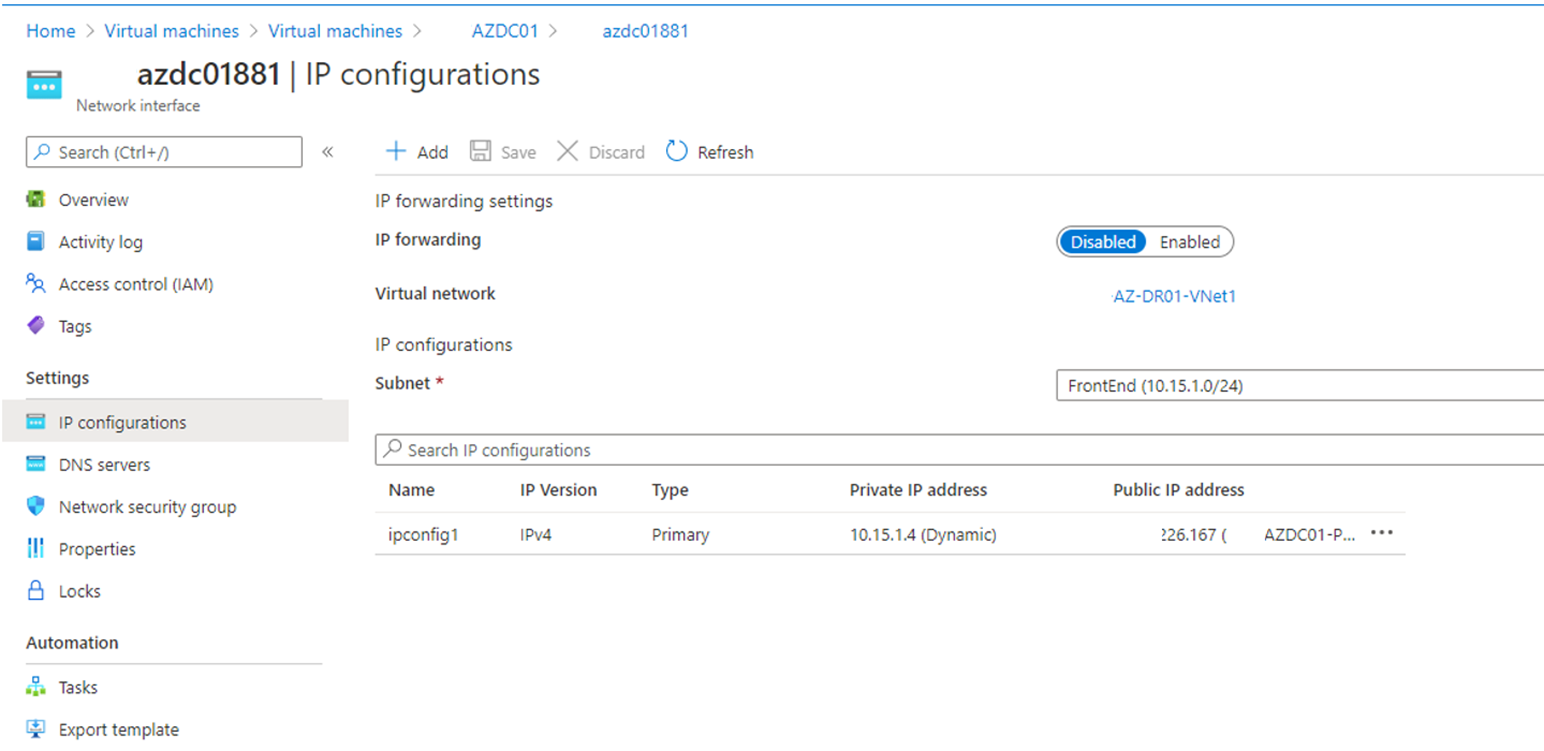Click azdc01881 breadcrumb link
Viewport: 1544px width, 751px height.
(x=645, y=31)
